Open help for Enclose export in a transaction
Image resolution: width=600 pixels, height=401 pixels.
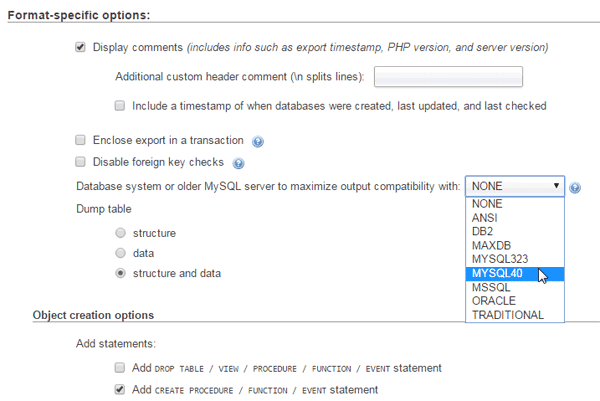tap(258, 142)
